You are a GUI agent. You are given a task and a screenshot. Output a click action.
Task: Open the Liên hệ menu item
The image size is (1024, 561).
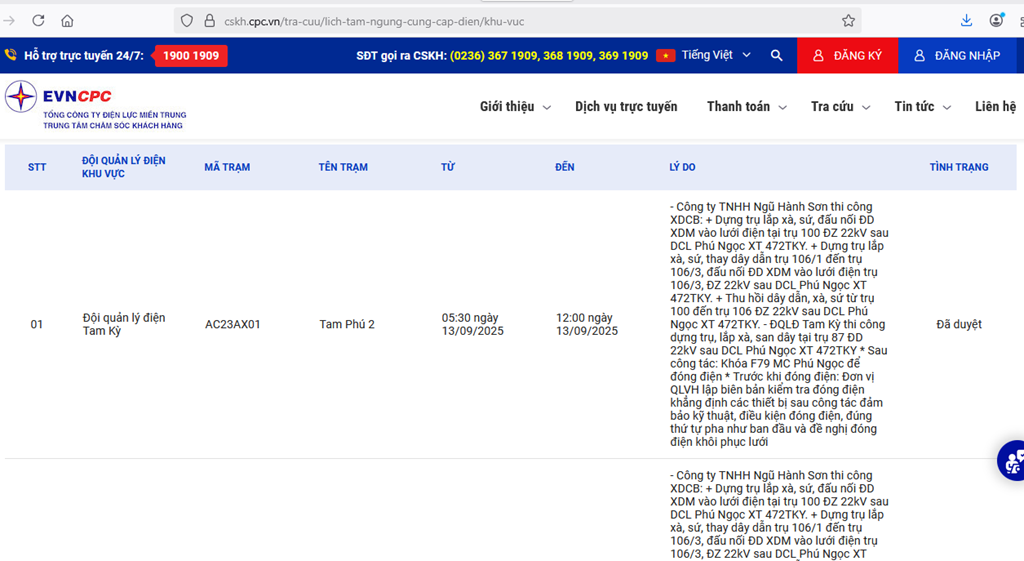[995, 106]
